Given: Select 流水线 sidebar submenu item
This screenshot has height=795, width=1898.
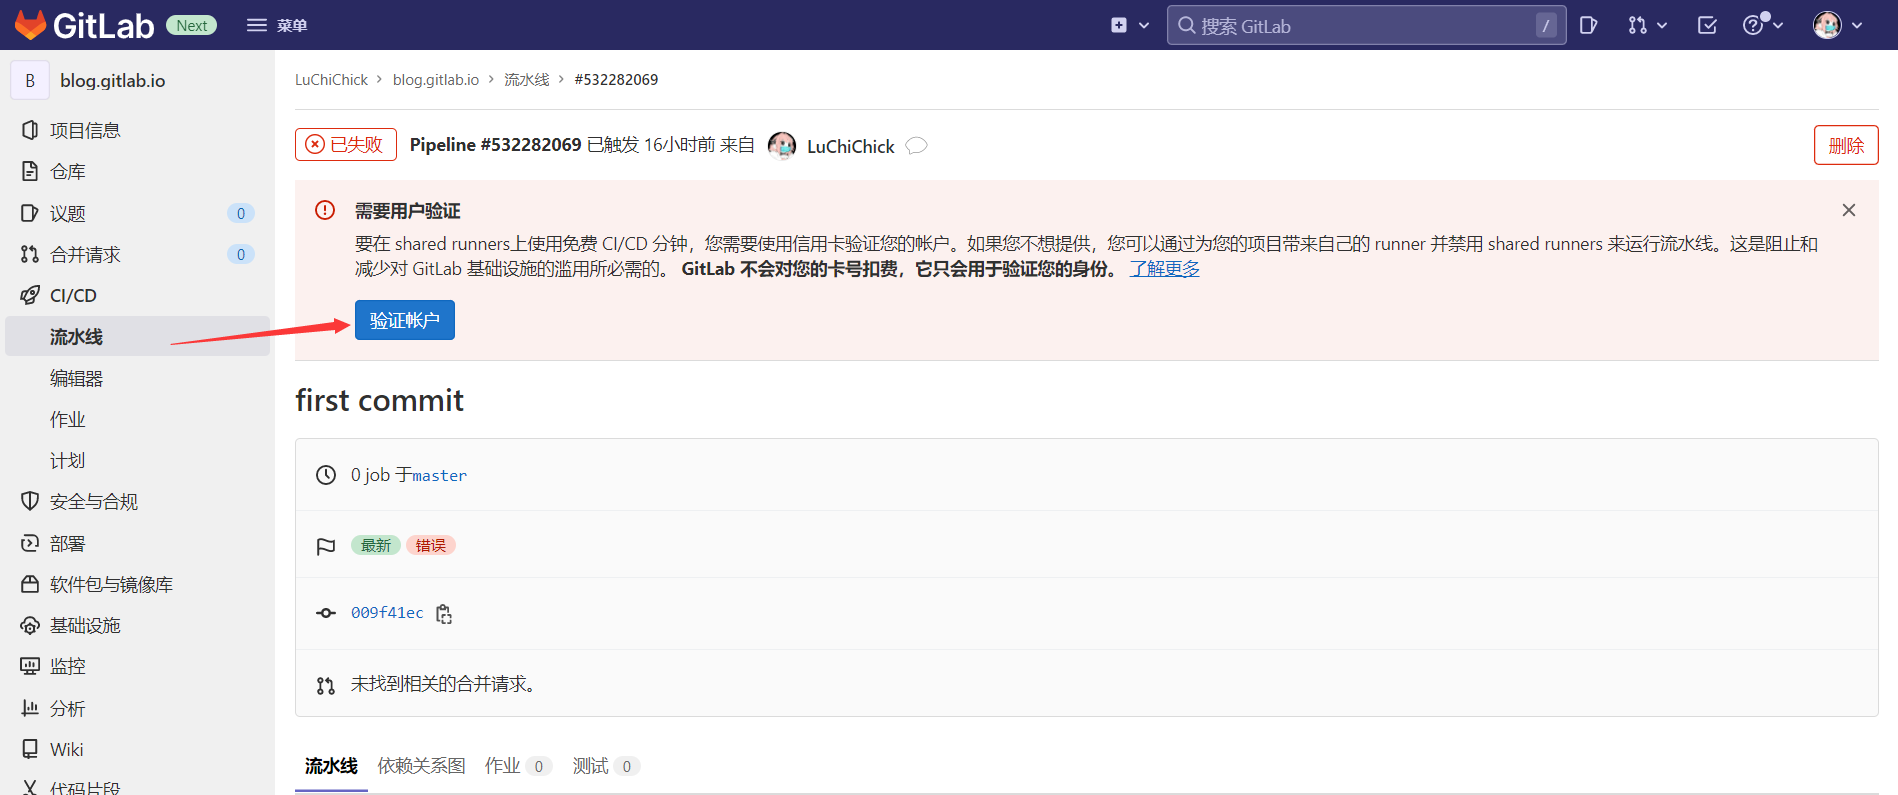Looking at the screenshot, I should pyautogui.click(x=137, y=336).
